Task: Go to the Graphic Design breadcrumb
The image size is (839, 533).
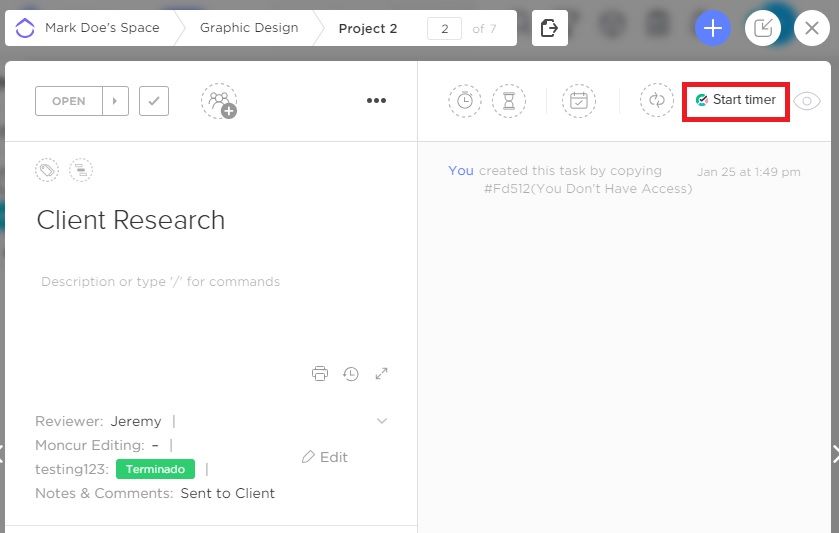Action: pos(249,28)
